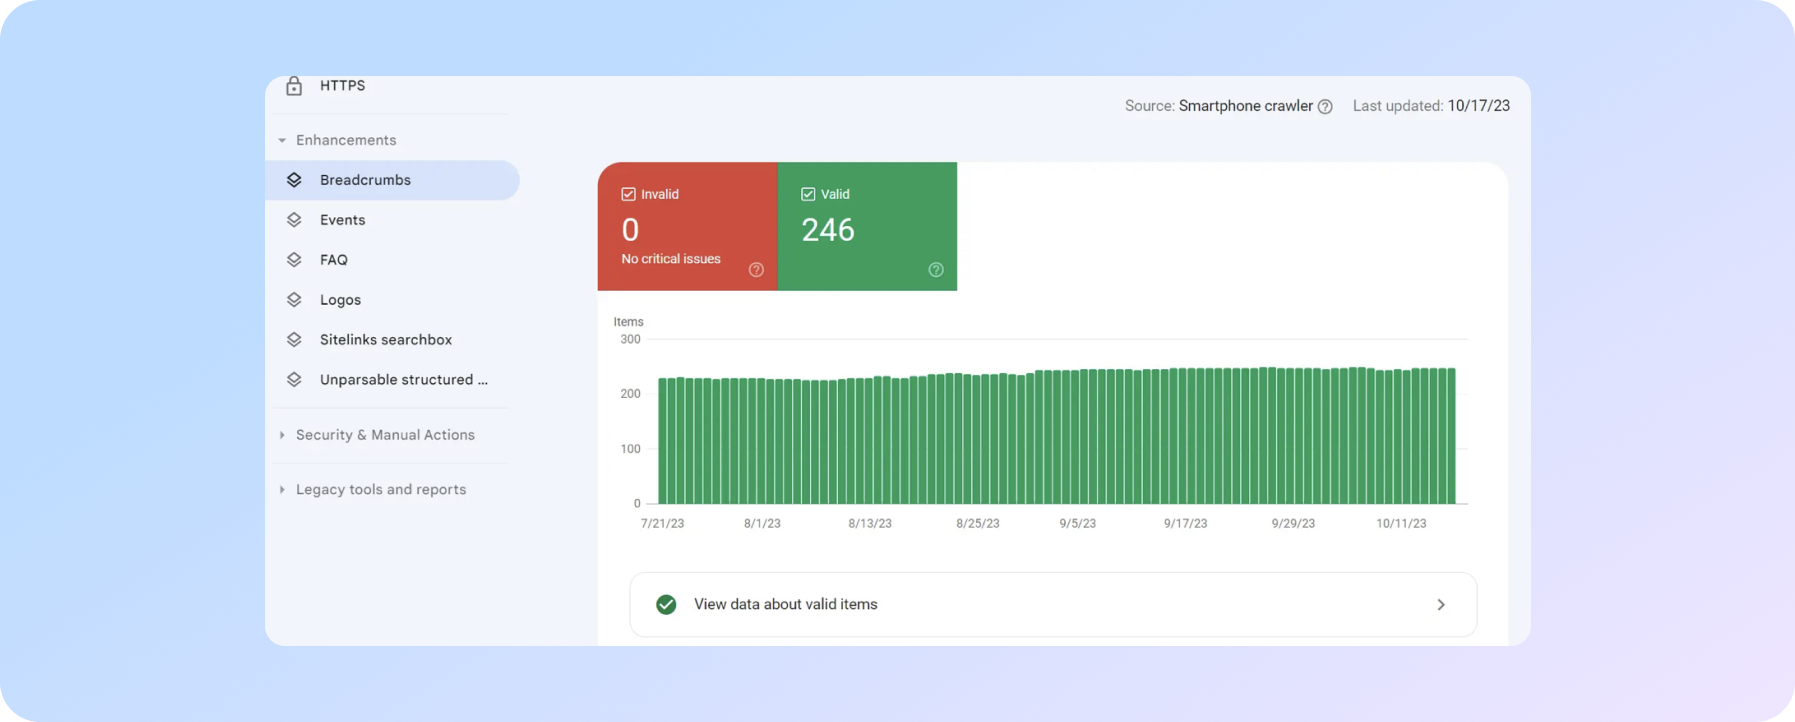The image size is (1795, 722).
Task: Click the first green bar in the chart
Action: pyautogui.click(x=663, y=441)
